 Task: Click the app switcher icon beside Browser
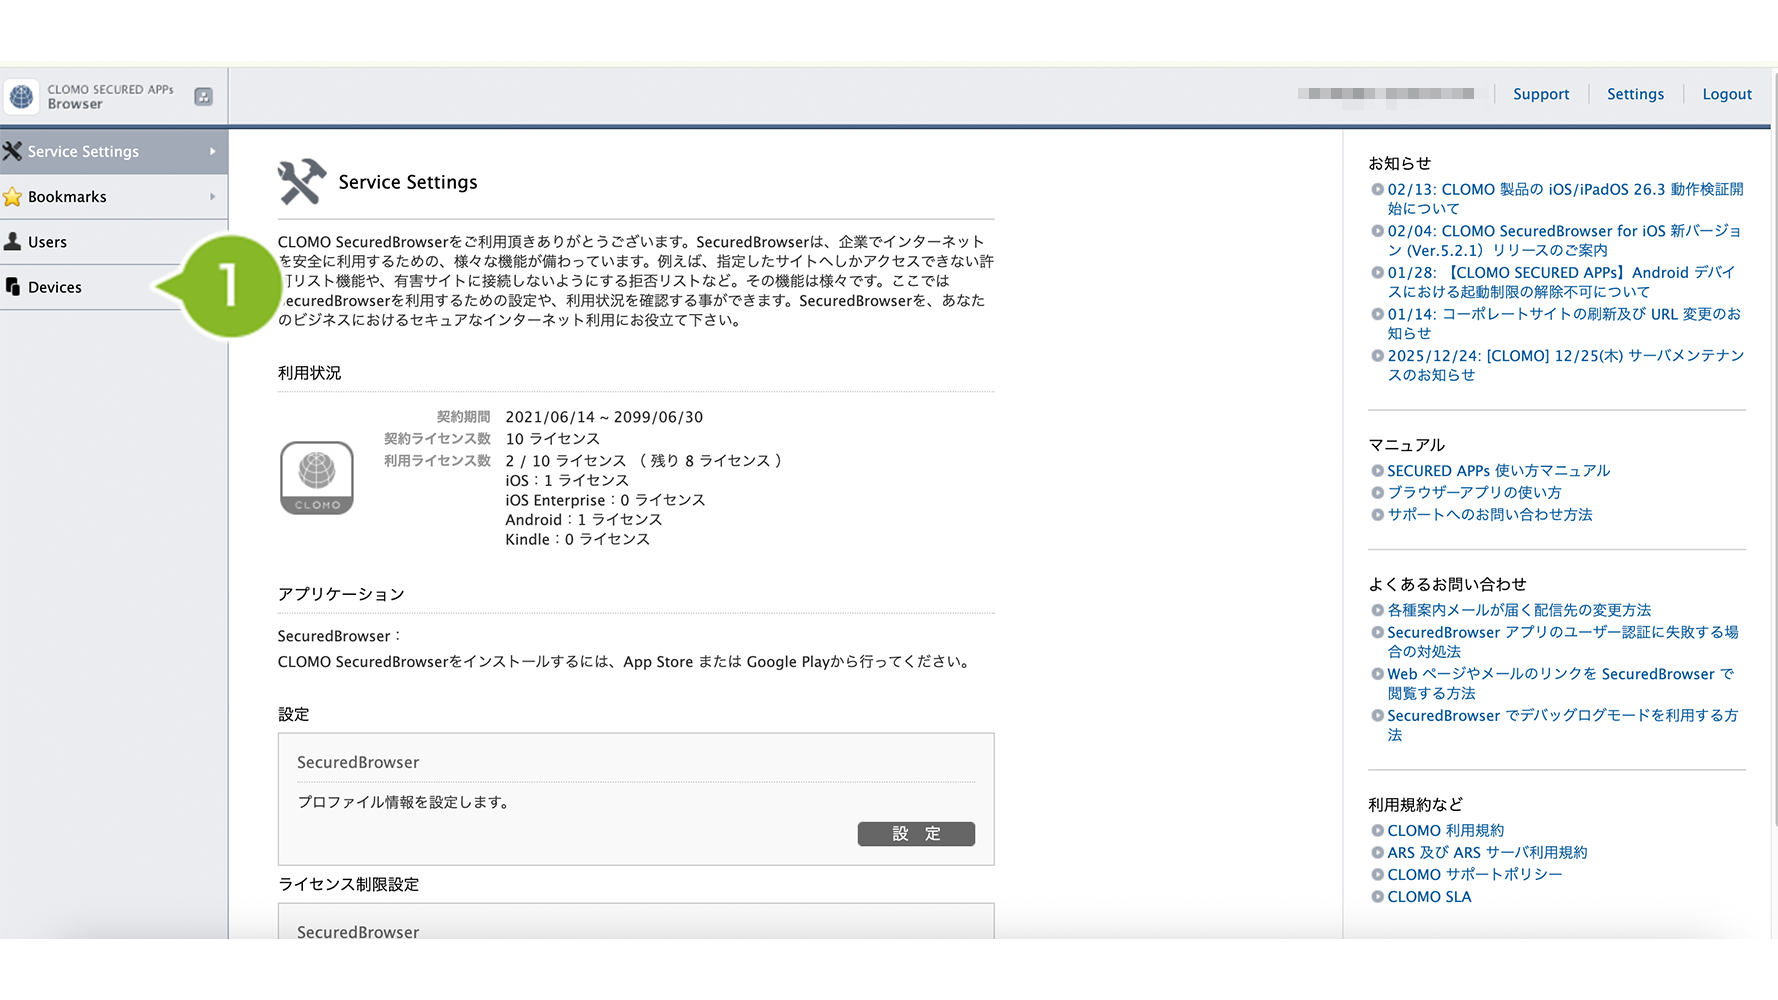click(x=203, y=97)
